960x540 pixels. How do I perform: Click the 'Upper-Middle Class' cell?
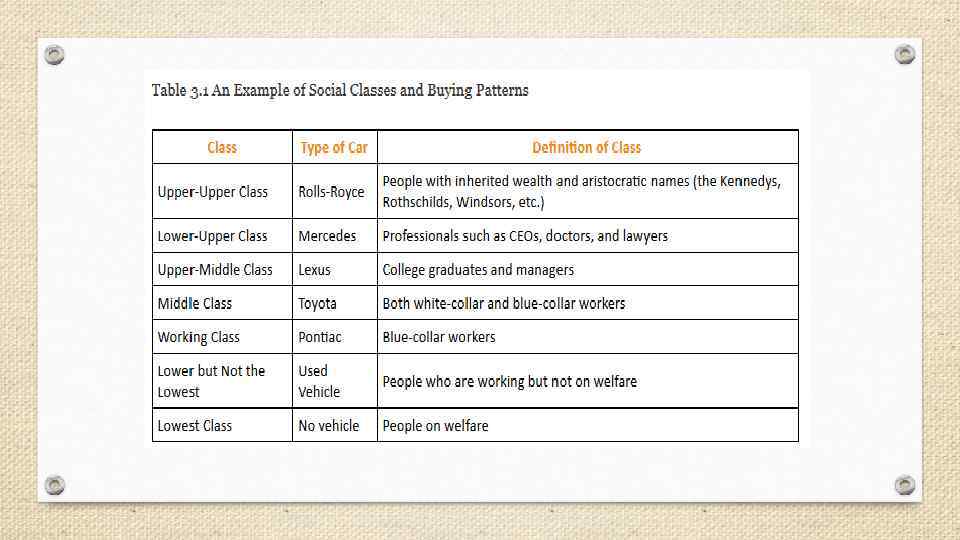215,270
